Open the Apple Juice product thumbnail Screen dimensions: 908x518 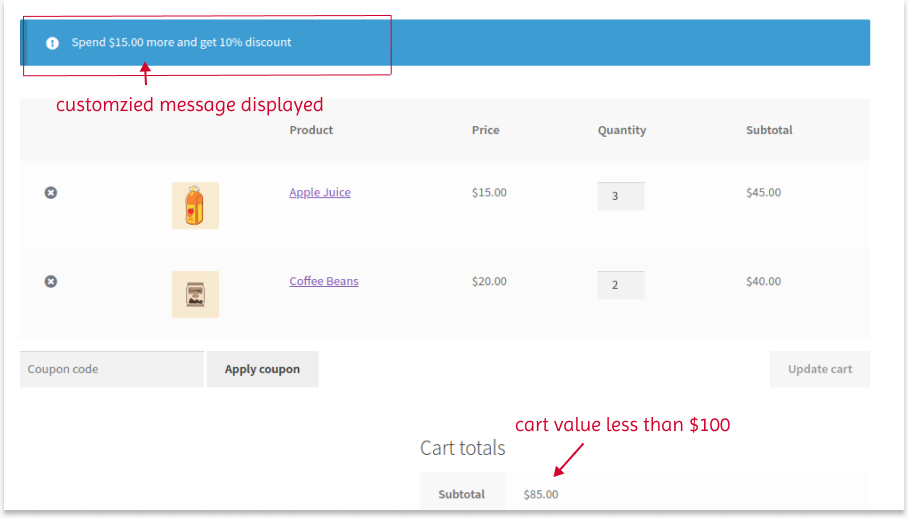195,205
